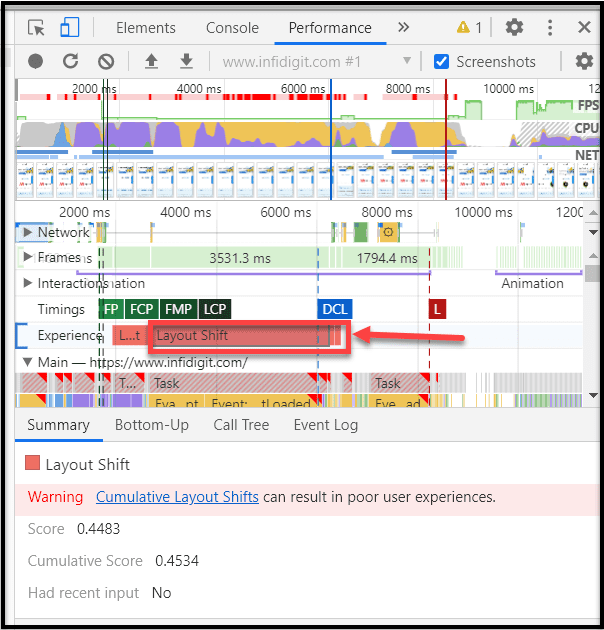Click the Cumulative Score value 0.4534
604x630 pixels.
click(177, 561)
